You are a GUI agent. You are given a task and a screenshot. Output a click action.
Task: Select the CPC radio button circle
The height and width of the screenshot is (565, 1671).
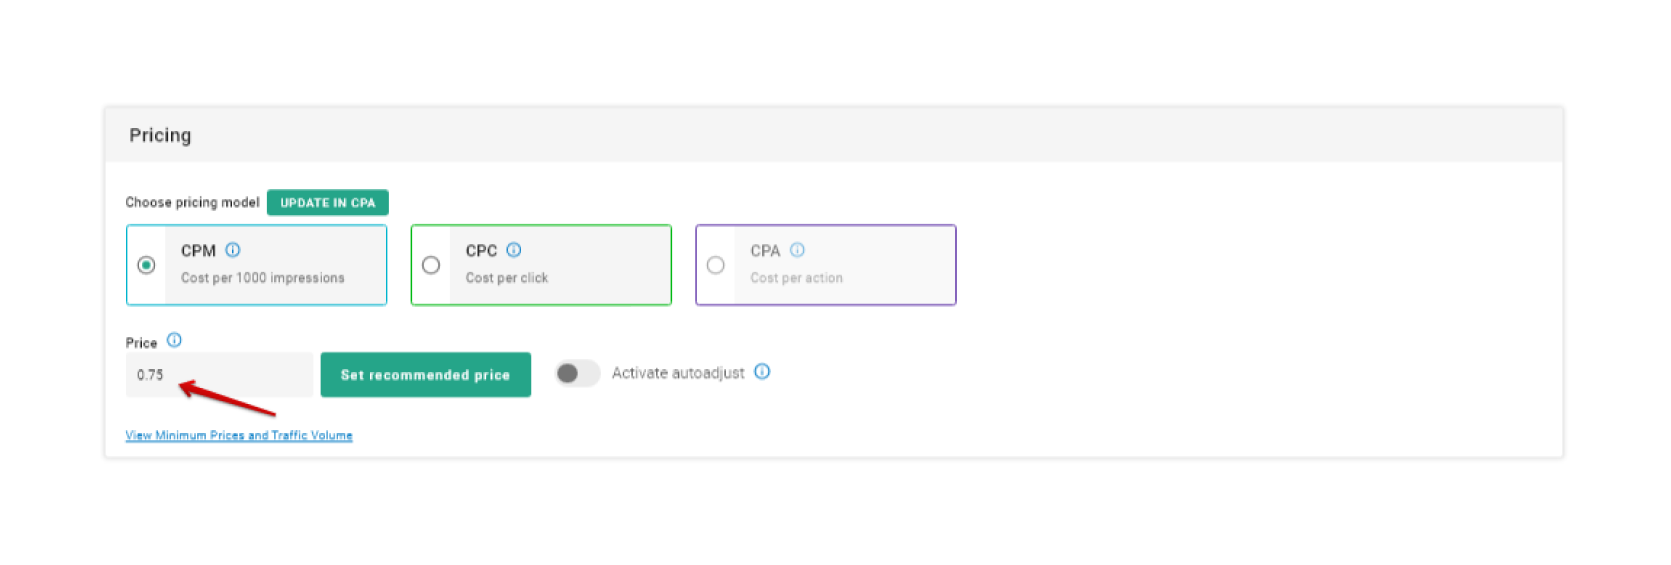(431, 265)
